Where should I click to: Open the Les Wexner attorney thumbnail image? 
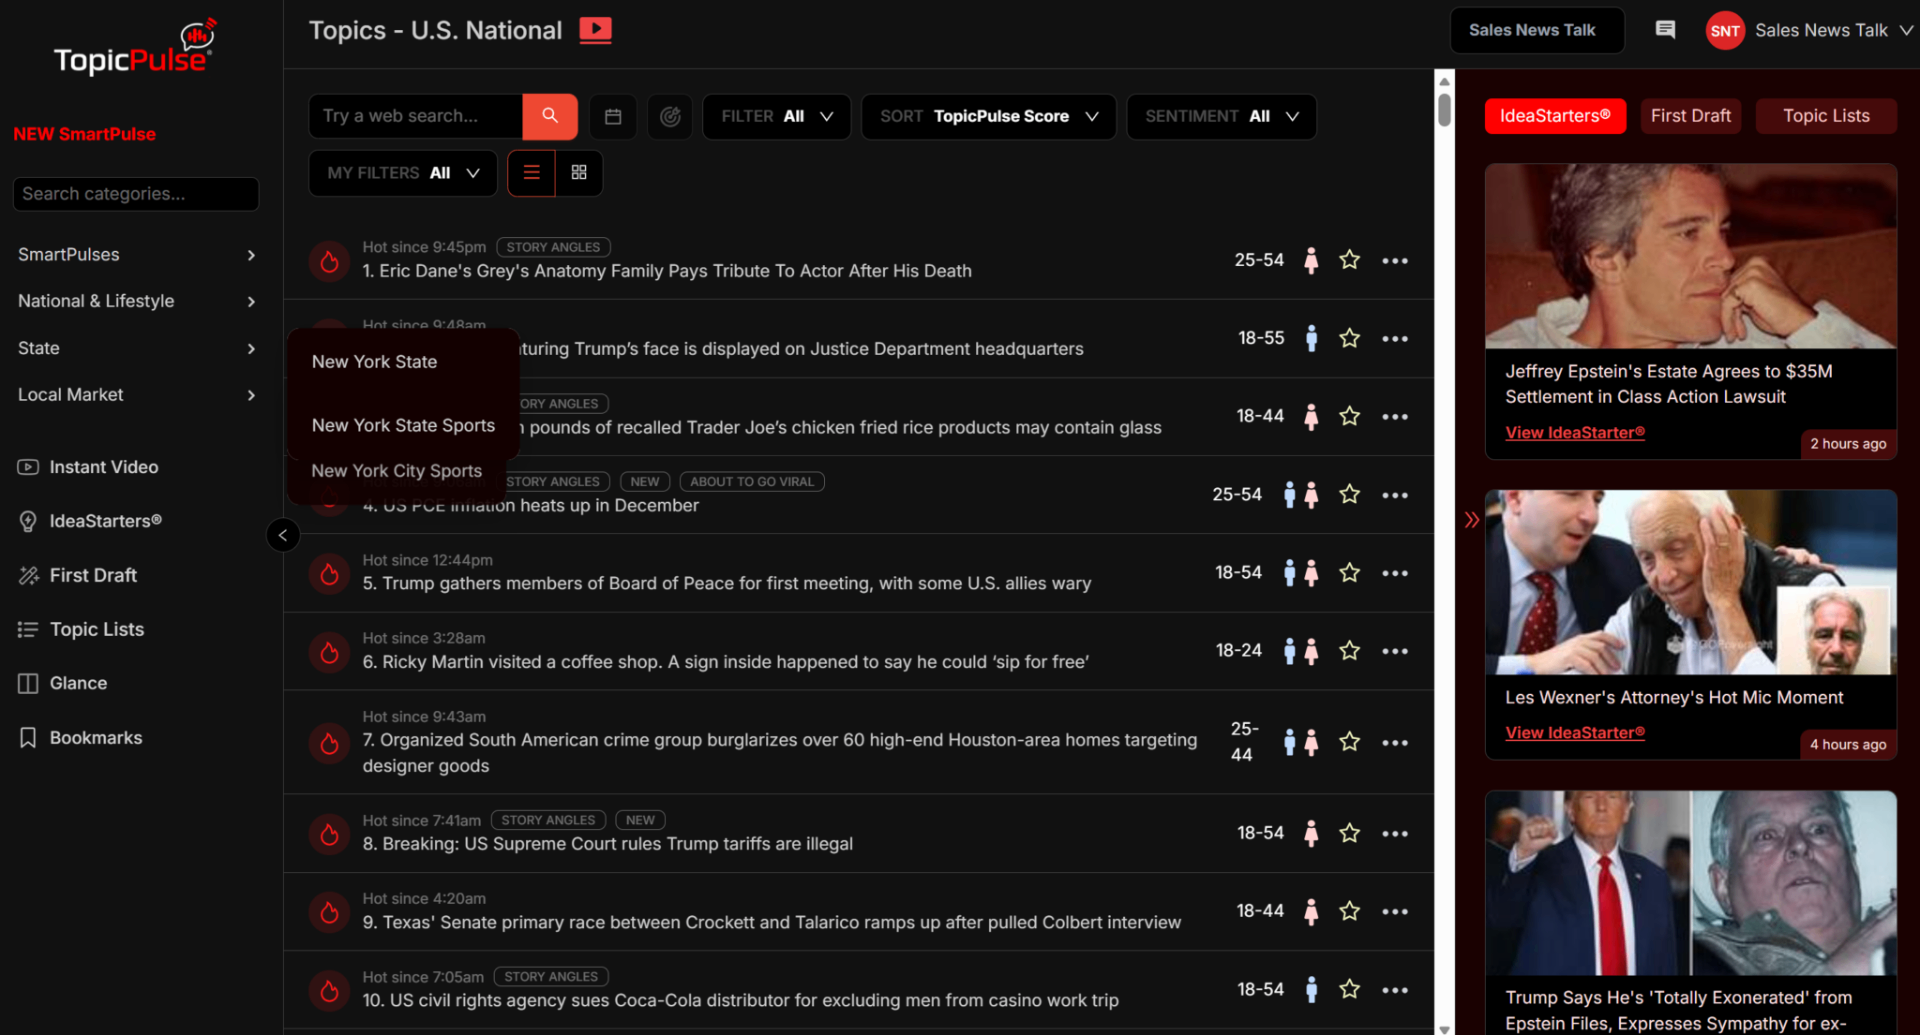click(1691, 582)
